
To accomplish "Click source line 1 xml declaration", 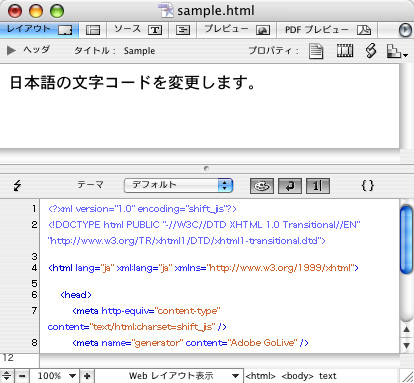I will (x=142, y=209).
